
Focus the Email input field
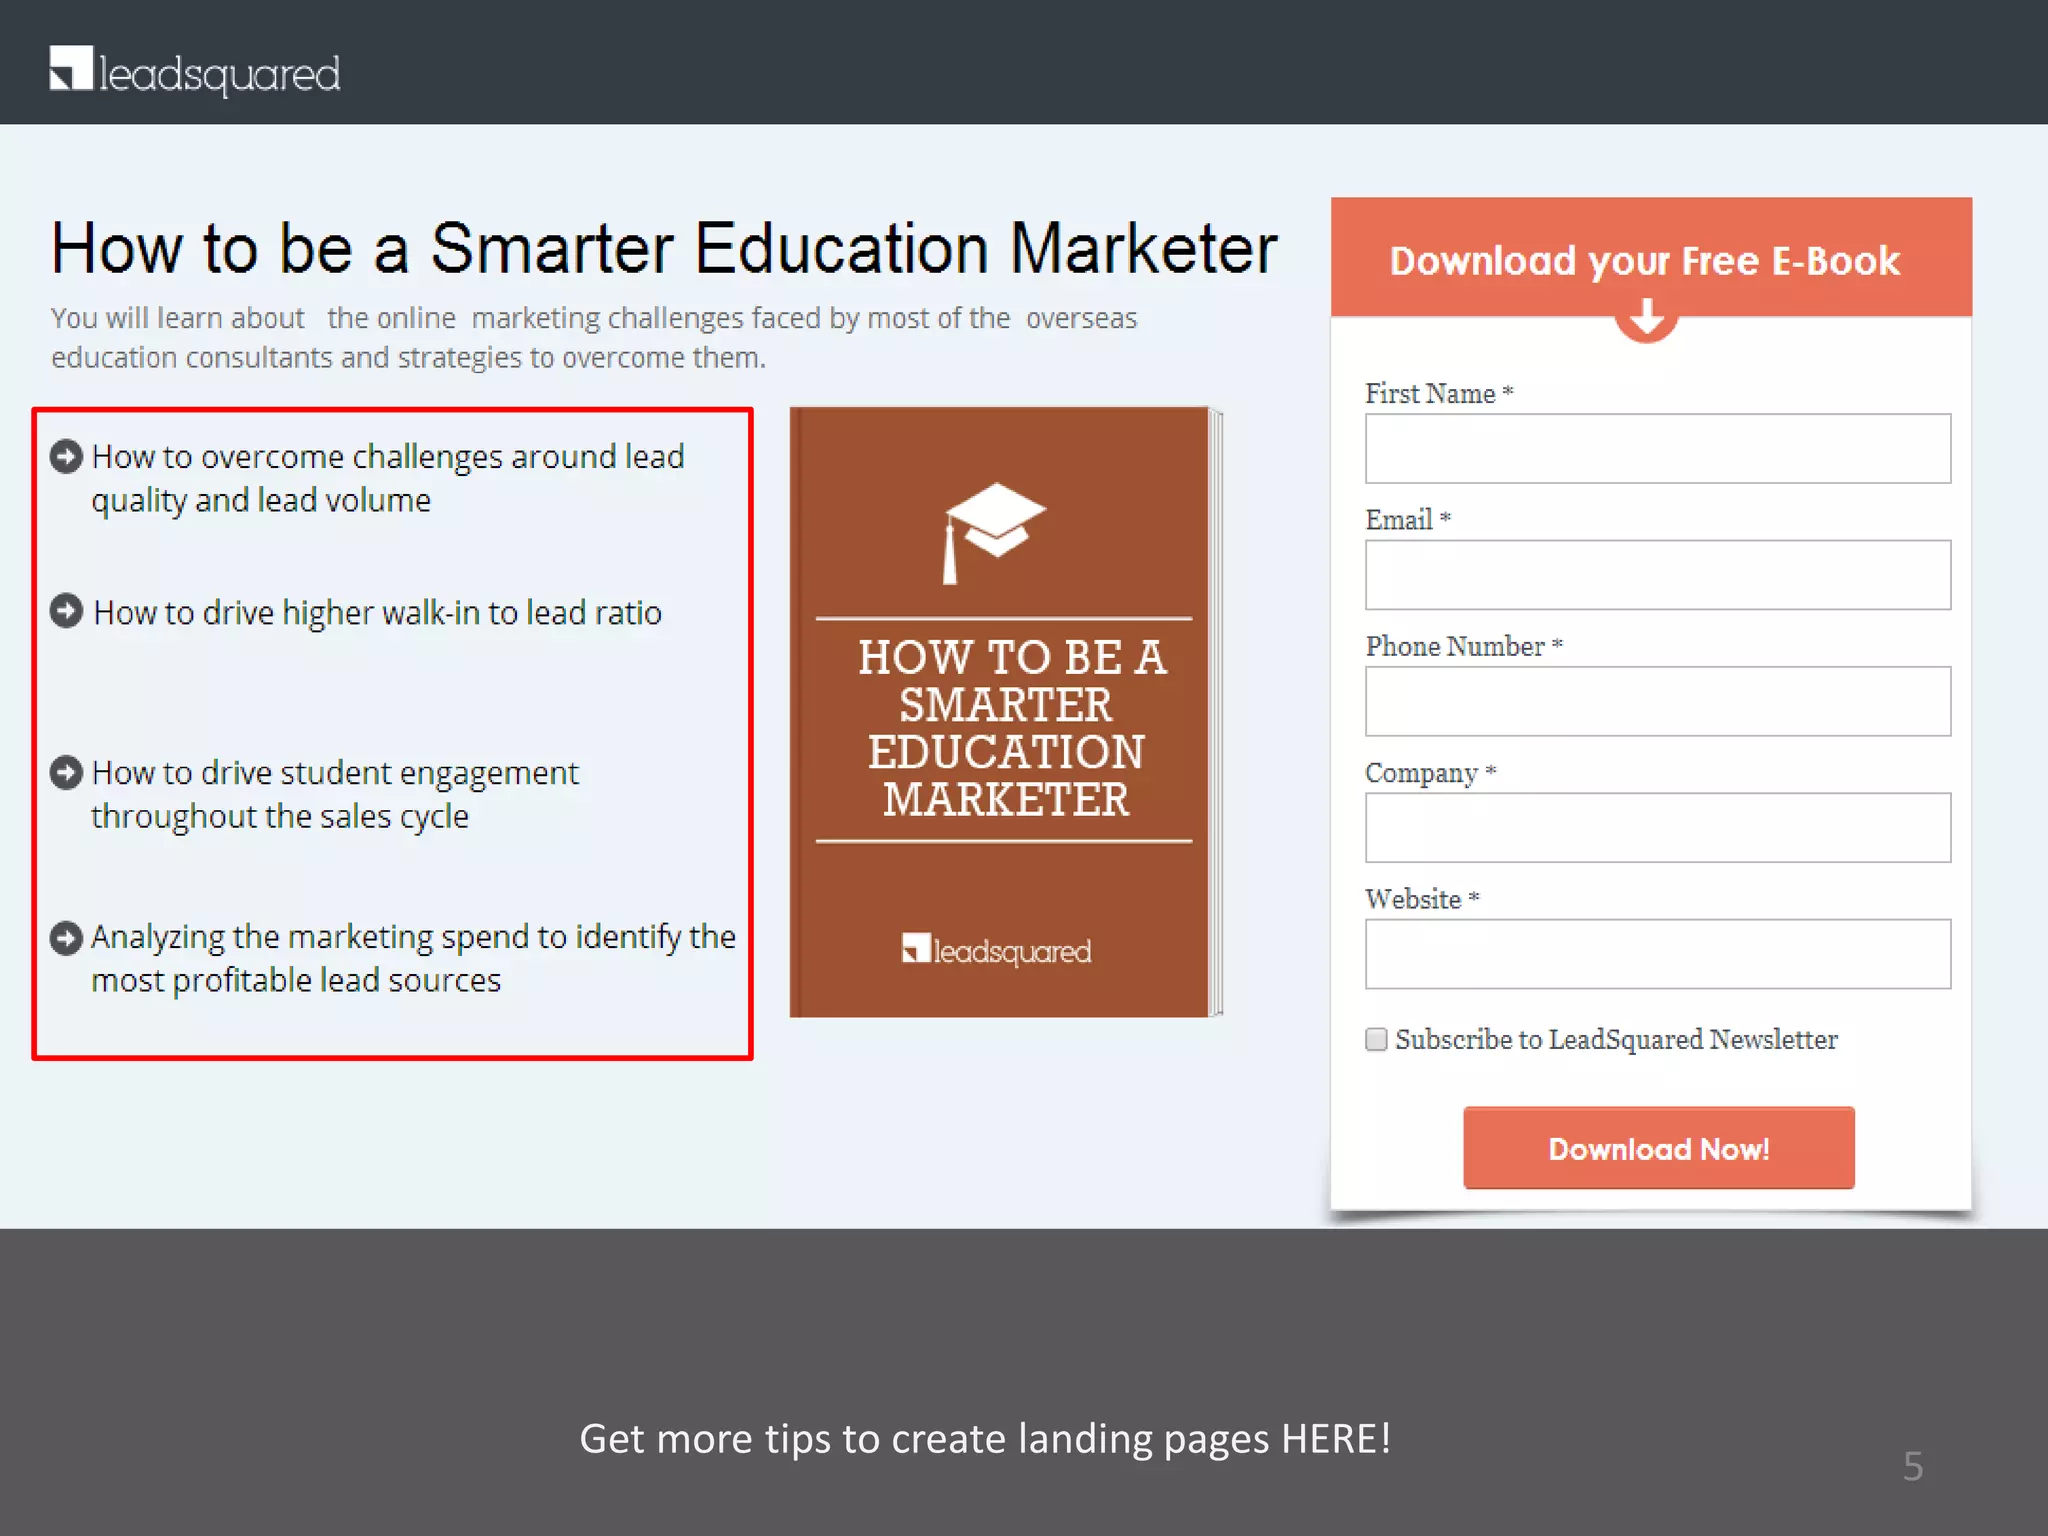[x=1658, y=575]
